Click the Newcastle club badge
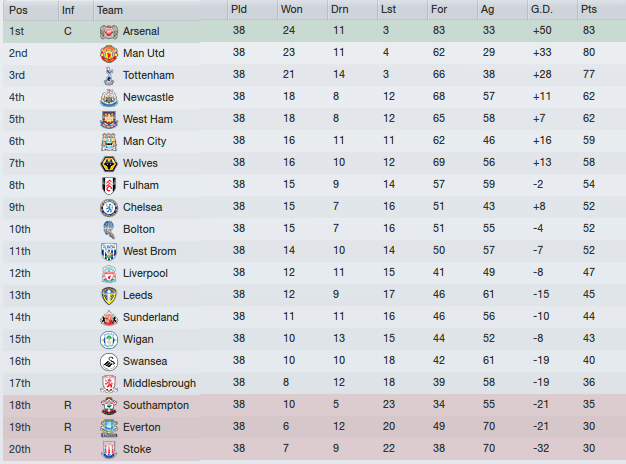626x464 pixels. click(108, 97)
